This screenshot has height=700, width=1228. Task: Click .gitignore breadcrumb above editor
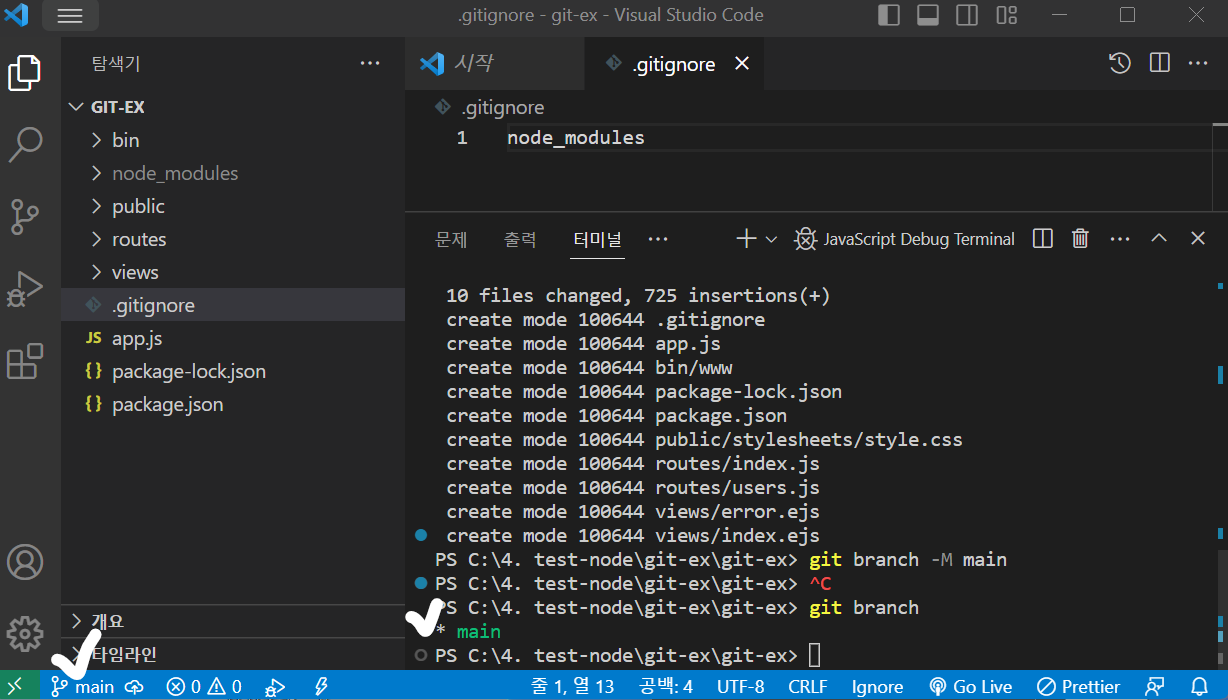coord(490,107)
